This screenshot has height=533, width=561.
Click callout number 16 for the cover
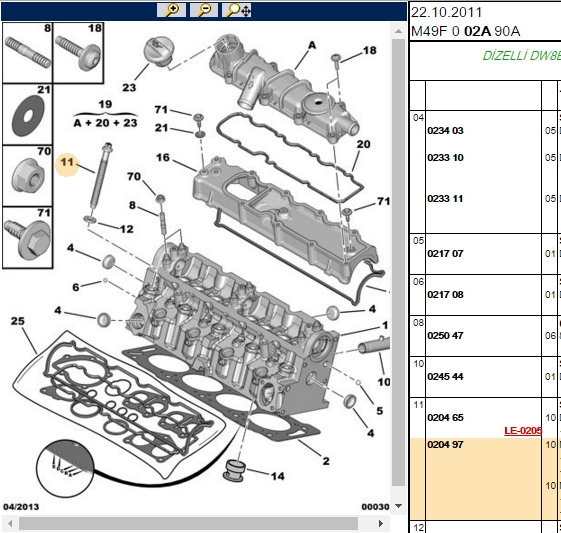[x=163, y=157]
